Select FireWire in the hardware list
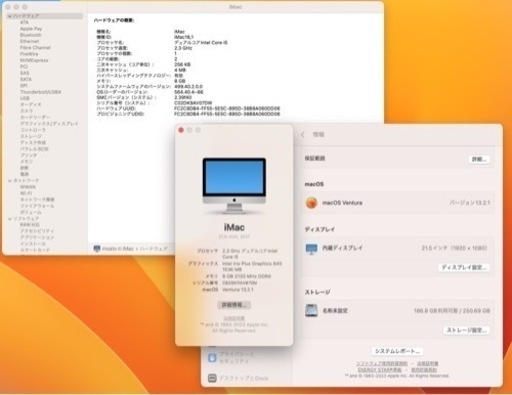Viewport: 512px width, 395px height. coord(29,54)
